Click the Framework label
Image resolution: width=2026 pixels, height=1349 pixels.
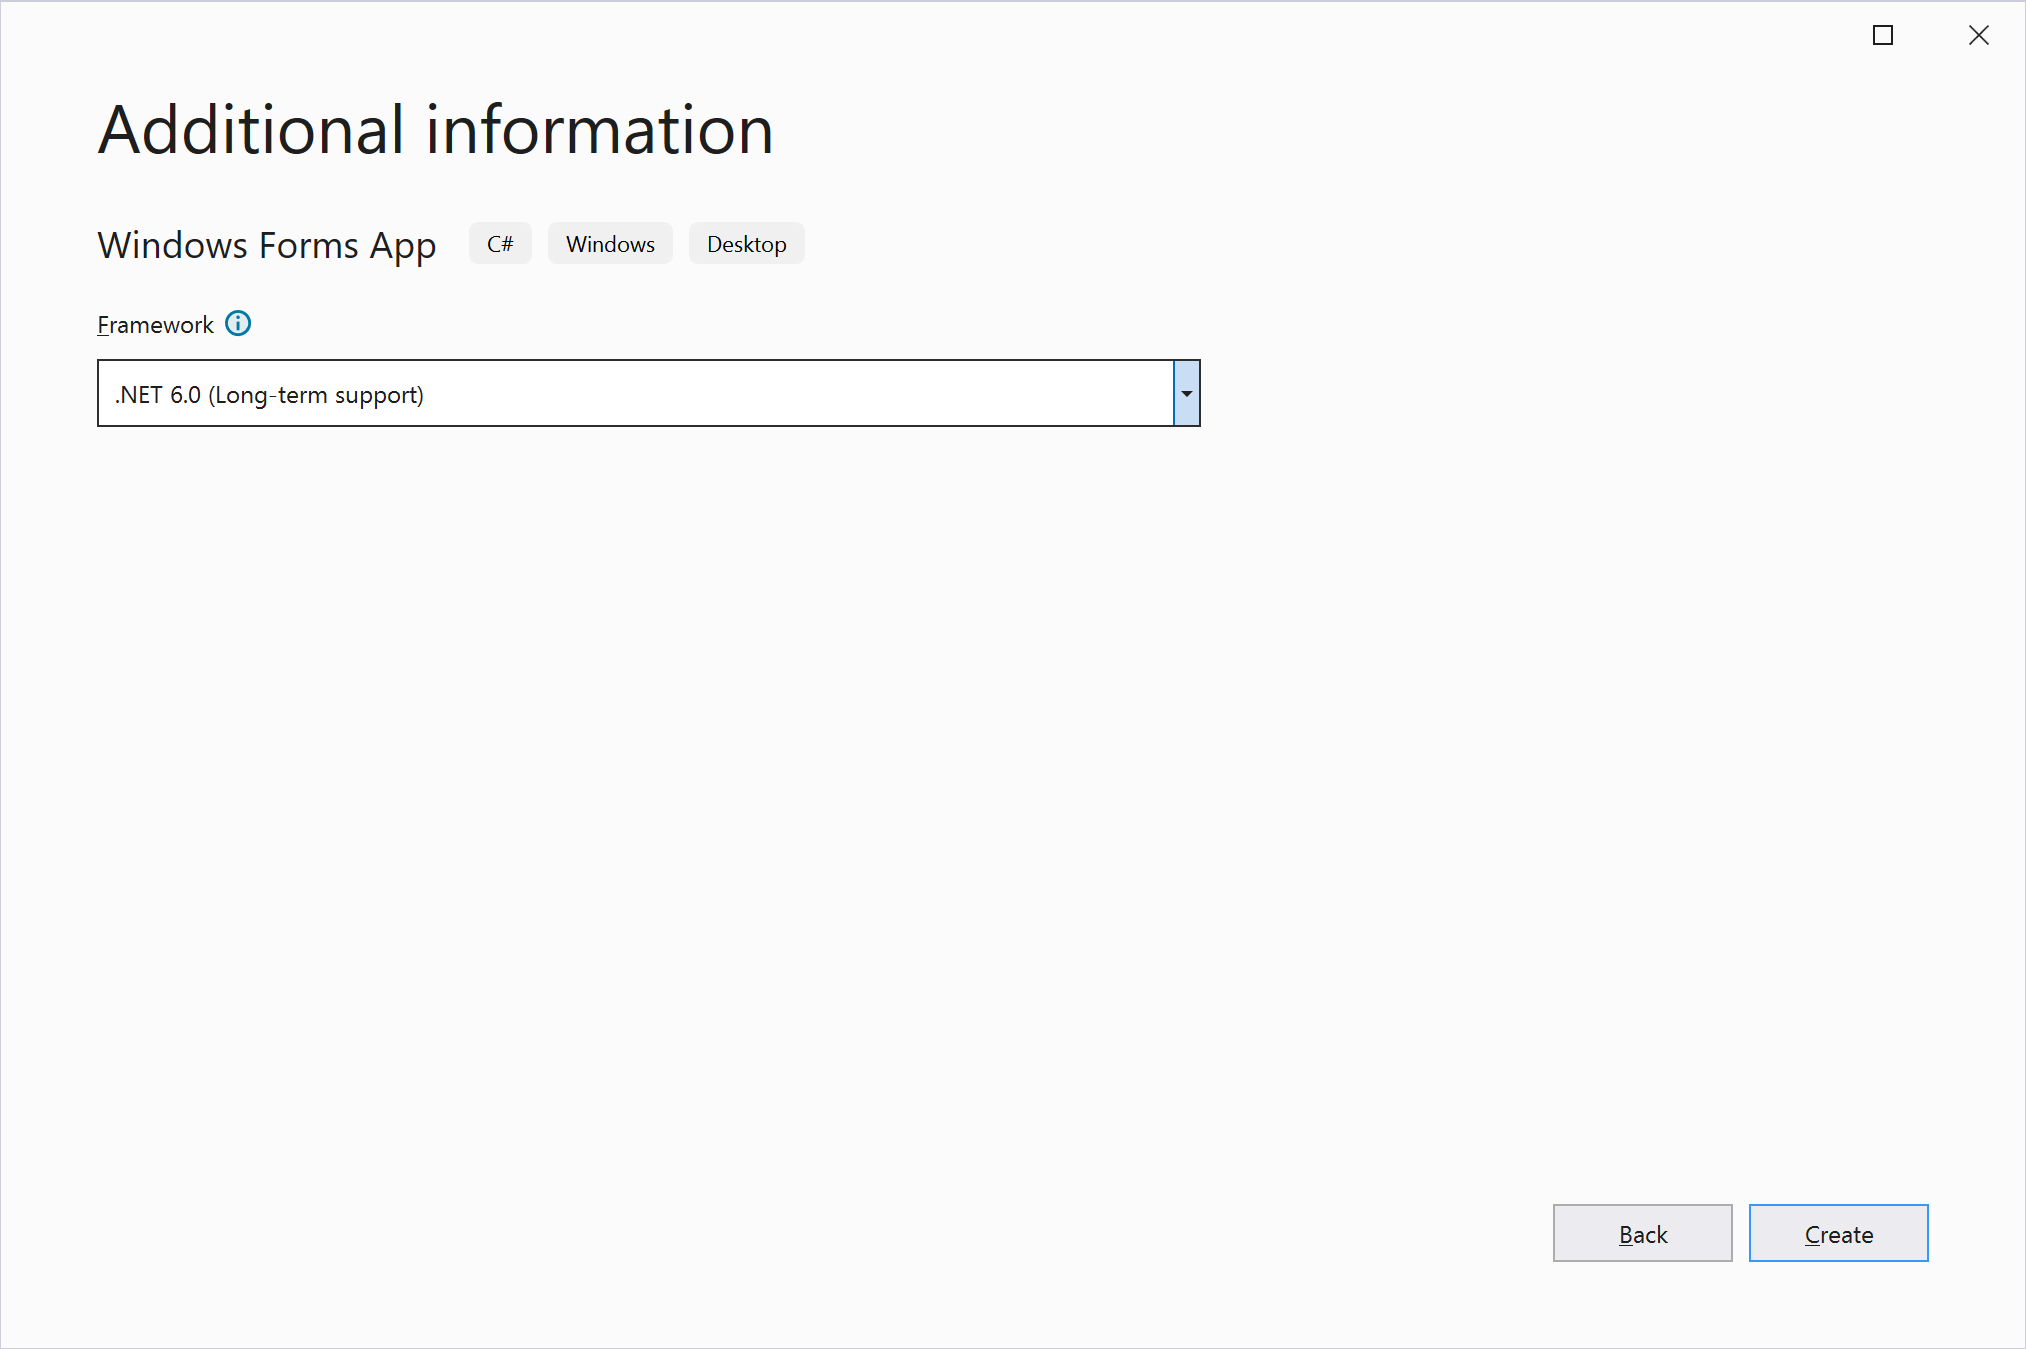(155, 325)
